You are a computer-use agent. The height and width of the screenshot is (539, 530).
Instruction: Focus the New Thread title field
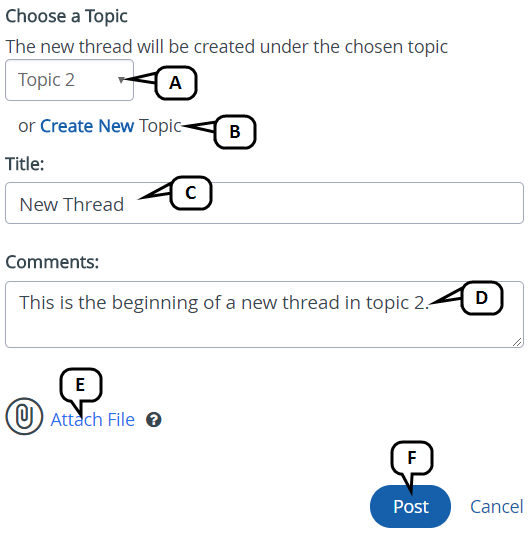tap(264, 203)
